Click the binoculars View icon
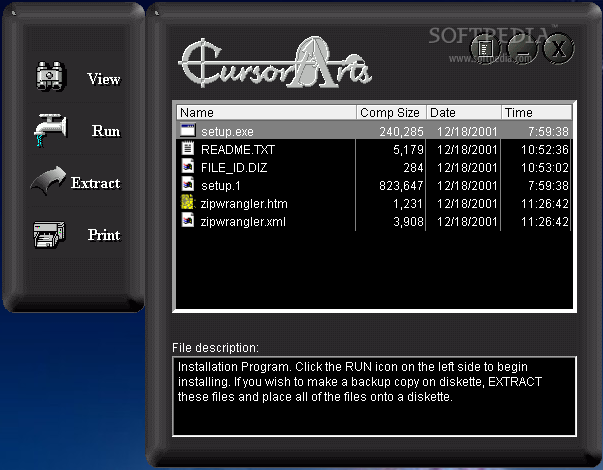The height and width of the screenshot is (470, 603). (50, 76)
